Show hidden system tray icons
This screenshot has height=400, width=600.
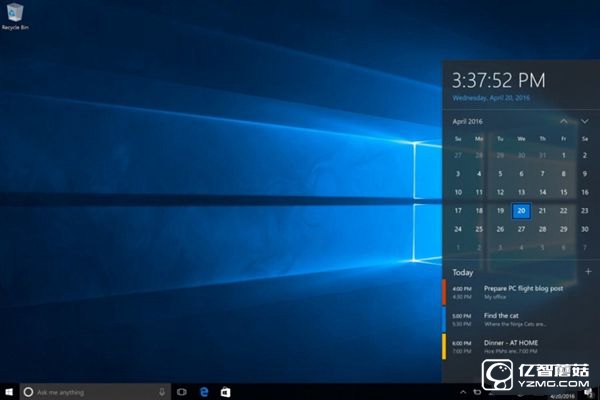point(464,392)
